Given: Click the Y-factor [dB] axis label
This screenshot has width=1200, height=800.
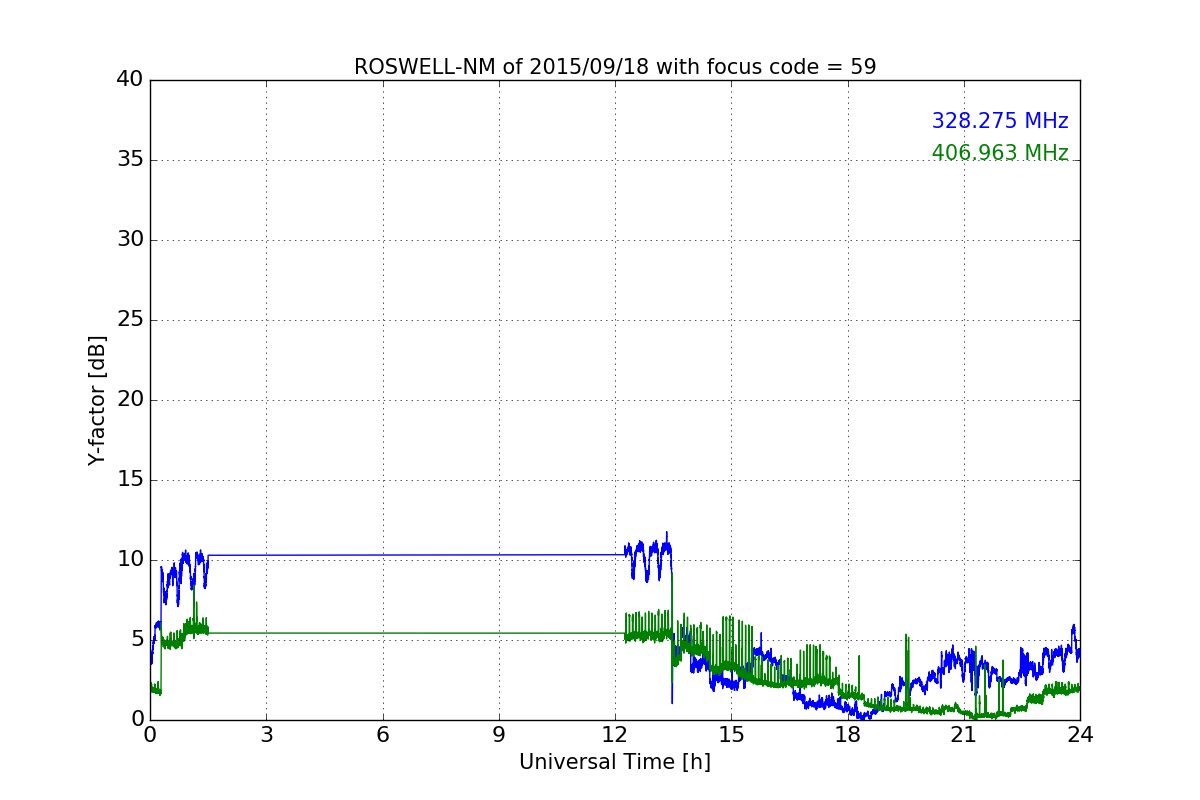Looking at the screenshot, I should [97, 400].
